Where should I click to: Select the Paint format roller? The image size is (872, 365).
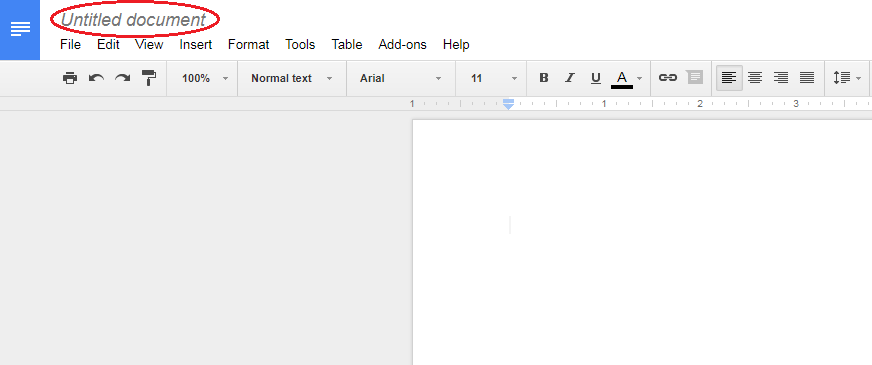coord(148,78)
